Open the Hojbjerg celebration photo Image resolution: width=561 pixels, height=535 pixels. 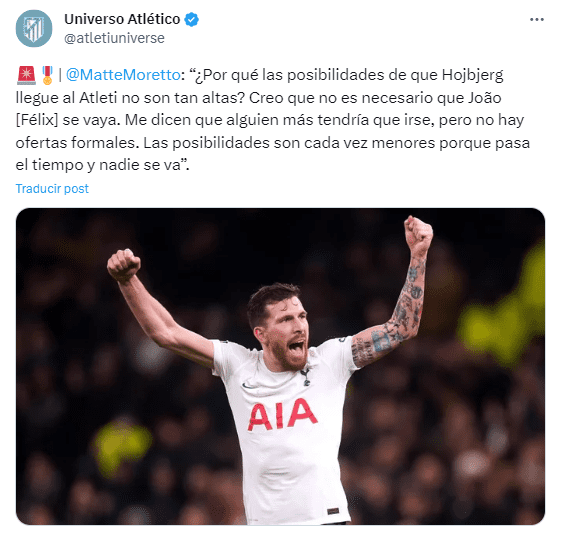point(280,366)
